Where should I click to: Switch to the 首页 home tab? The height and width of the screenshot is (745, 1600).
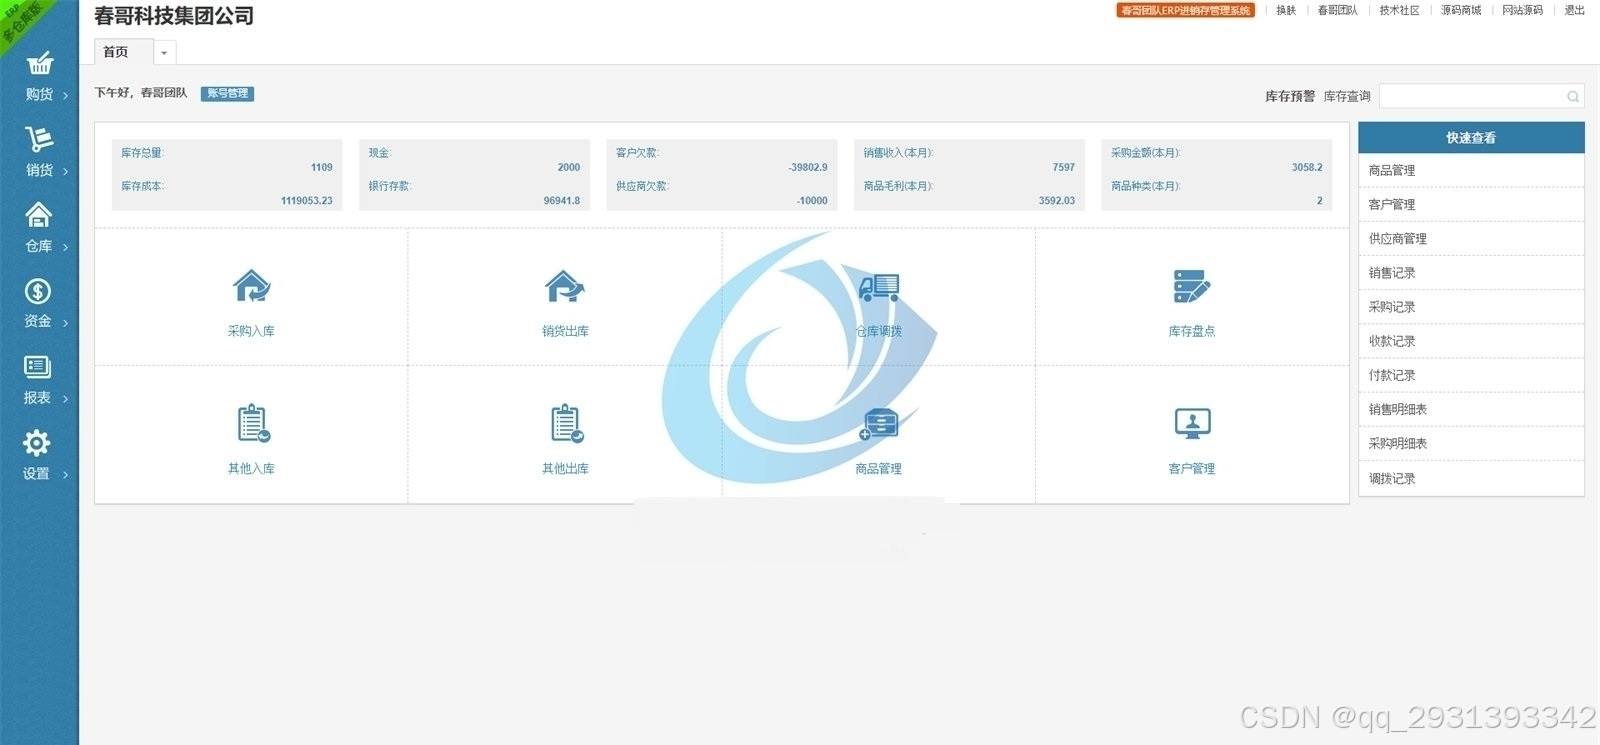pyautogui.click(x=117, y=52)
